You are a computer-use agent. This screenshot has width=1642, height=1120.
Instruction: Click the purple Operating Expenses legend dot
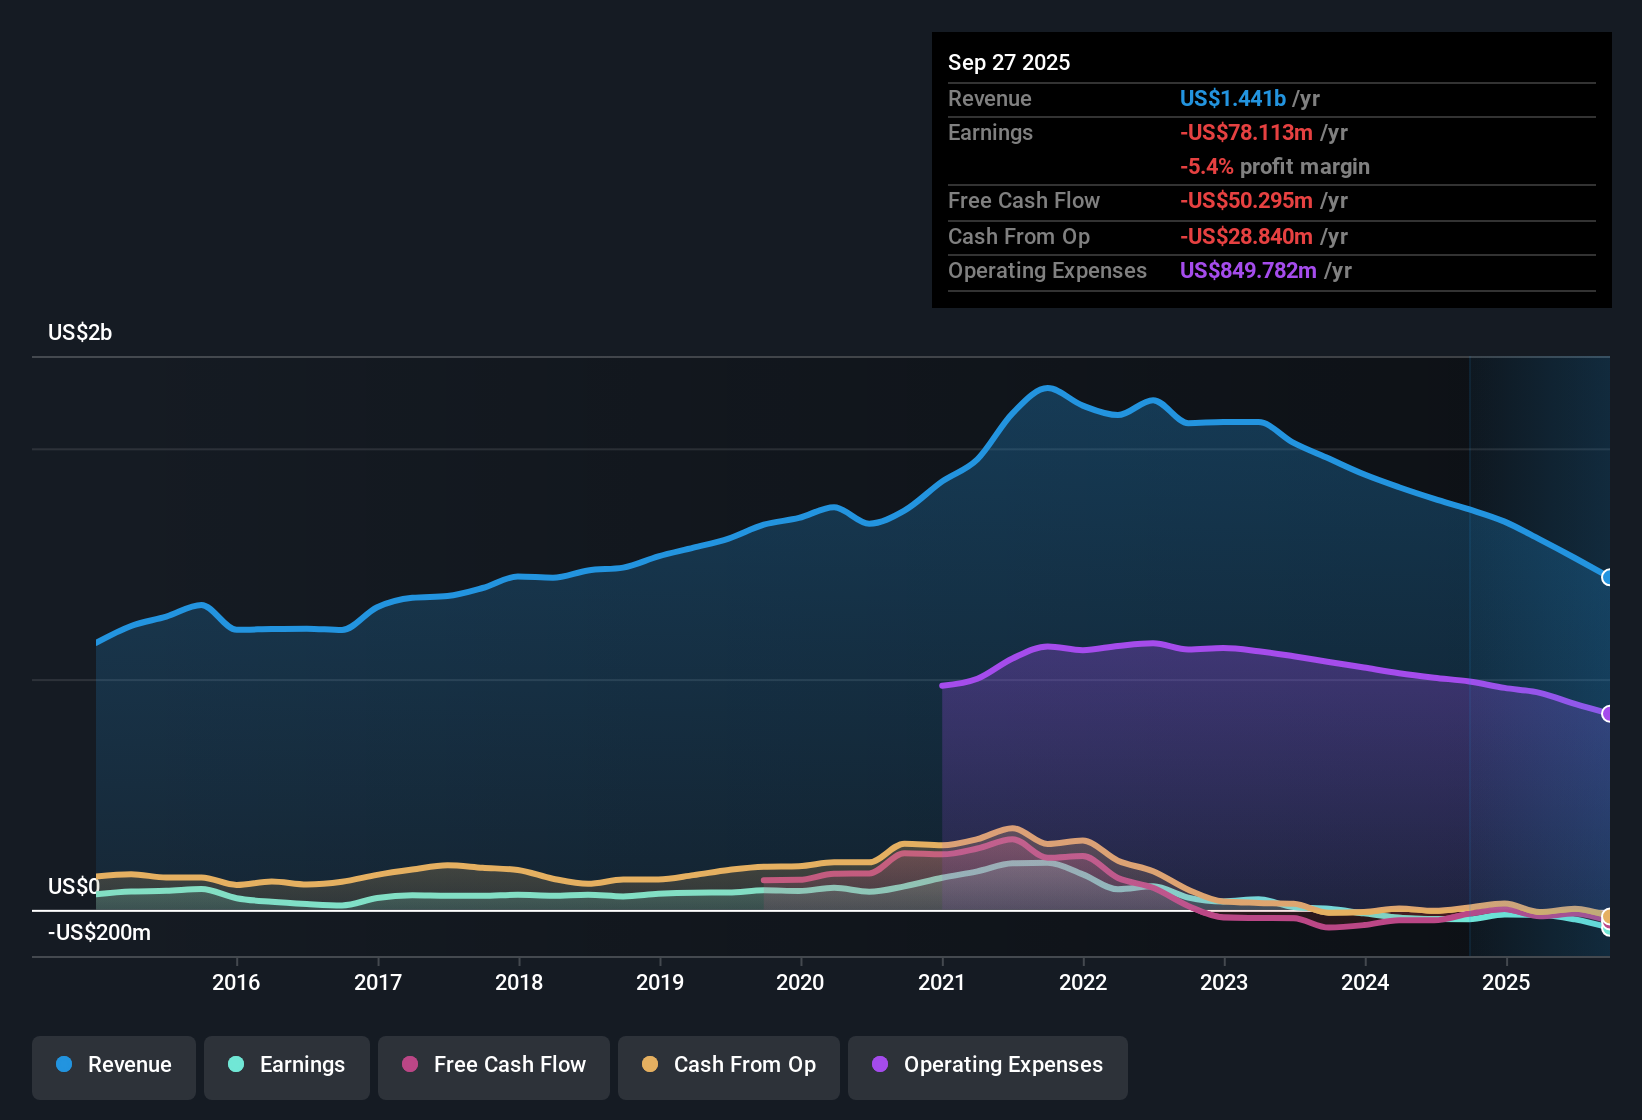880,1064
